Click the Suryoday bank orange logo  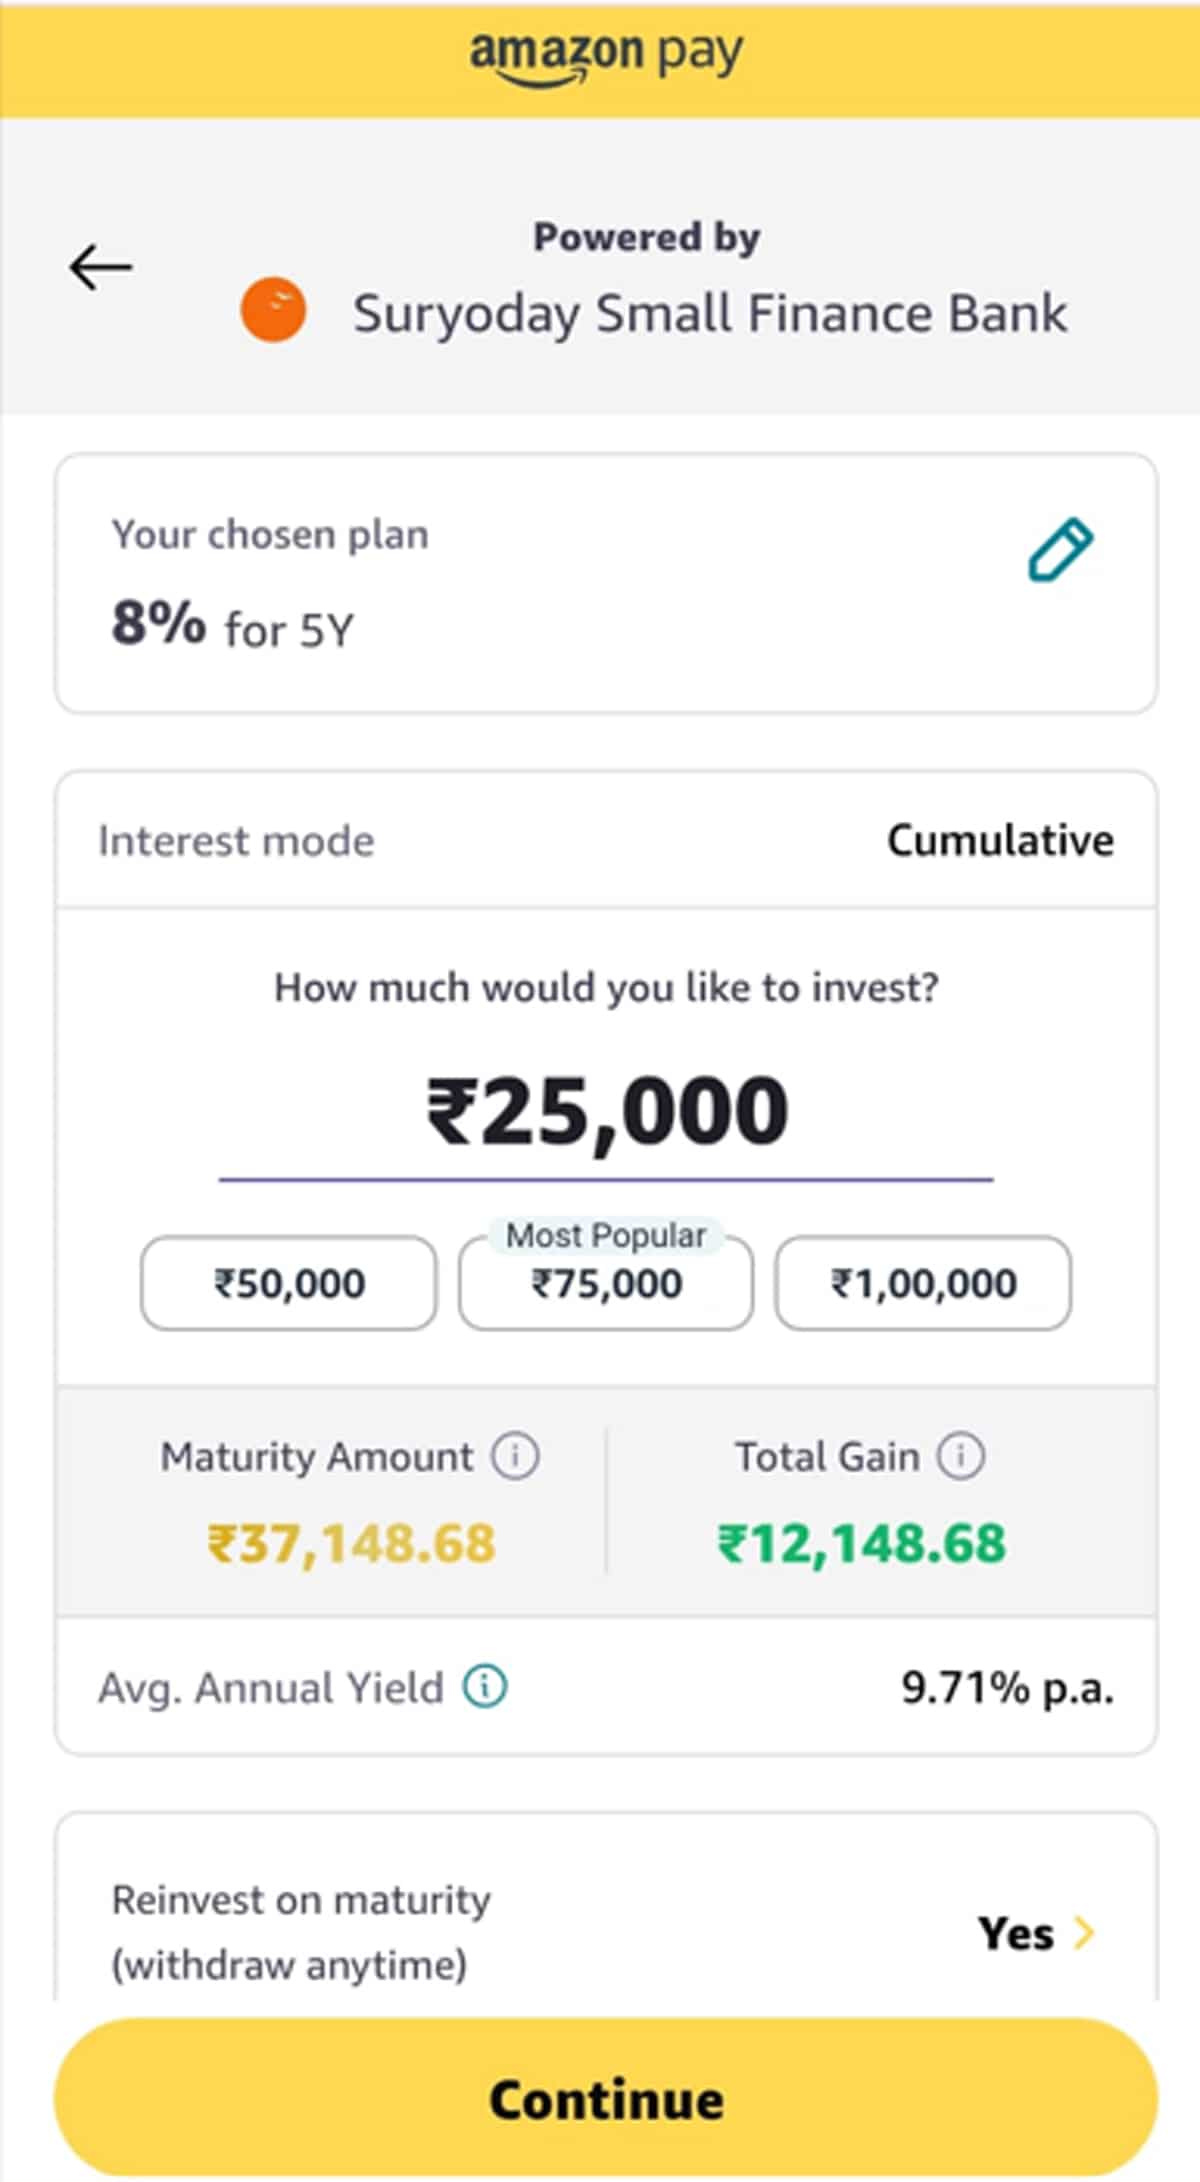click(273, 311)
